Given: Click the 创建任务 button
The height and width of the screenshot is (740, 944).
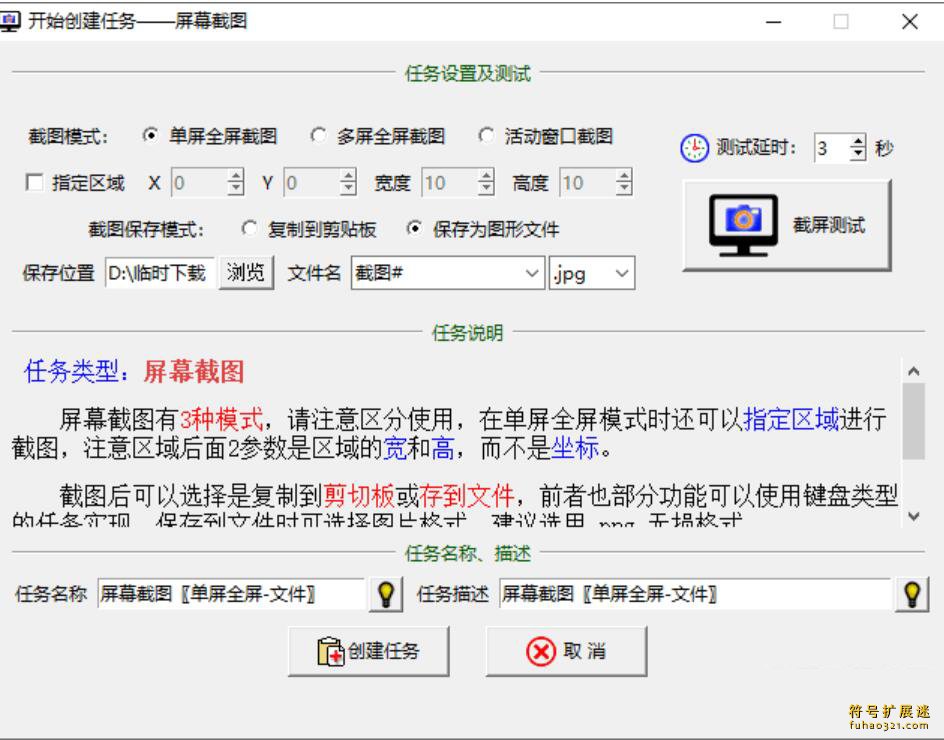Looking at the screenshot, I should click(x=368, y=651).
